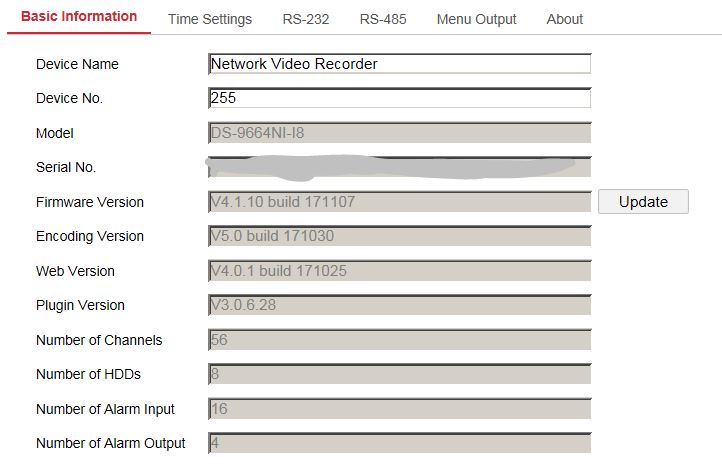Click the Device Name input field
This screenshot has height=467, width=722.
pyautogui.click(x=400, y=64)
